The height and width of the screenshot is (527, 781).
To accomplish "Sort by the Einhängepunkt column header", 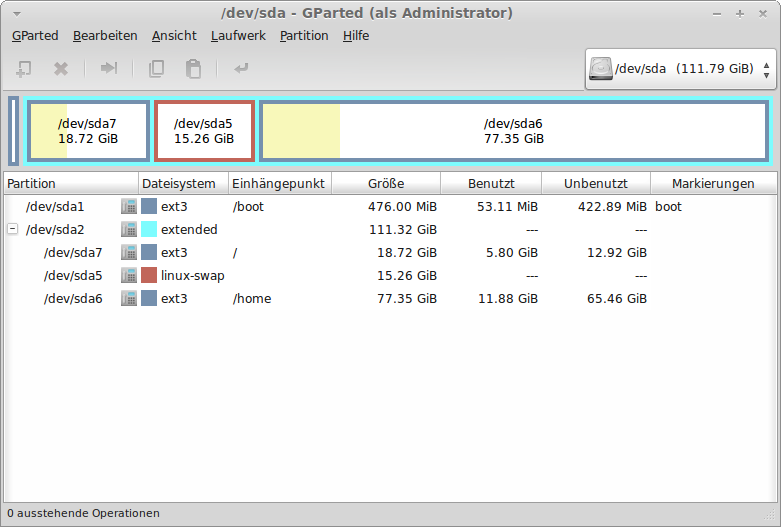I will 280,183.
